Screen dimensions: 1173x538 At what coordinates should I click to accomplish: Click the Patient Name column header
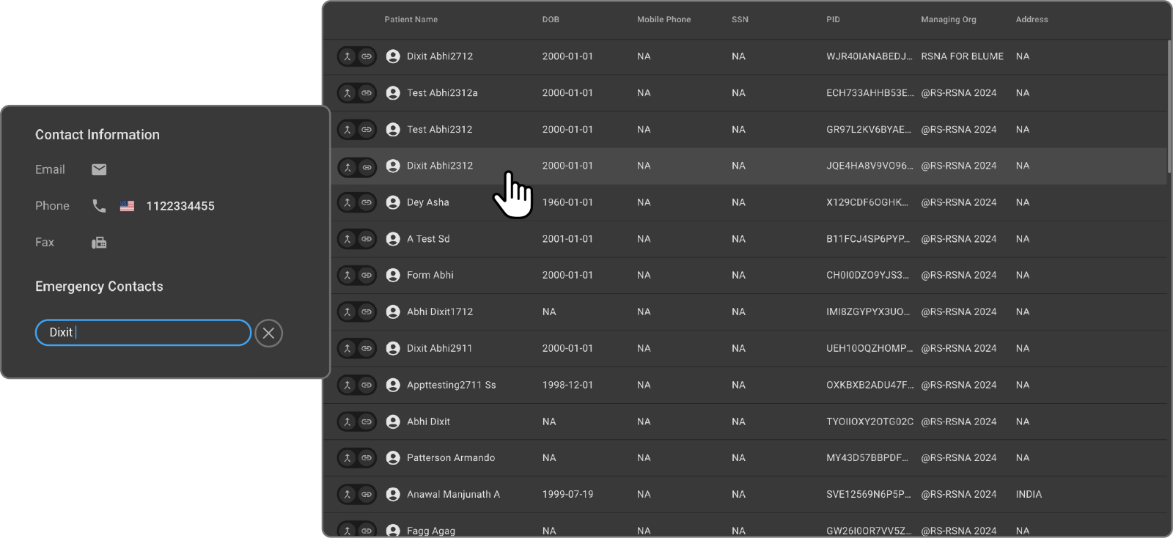coord(411,20)
